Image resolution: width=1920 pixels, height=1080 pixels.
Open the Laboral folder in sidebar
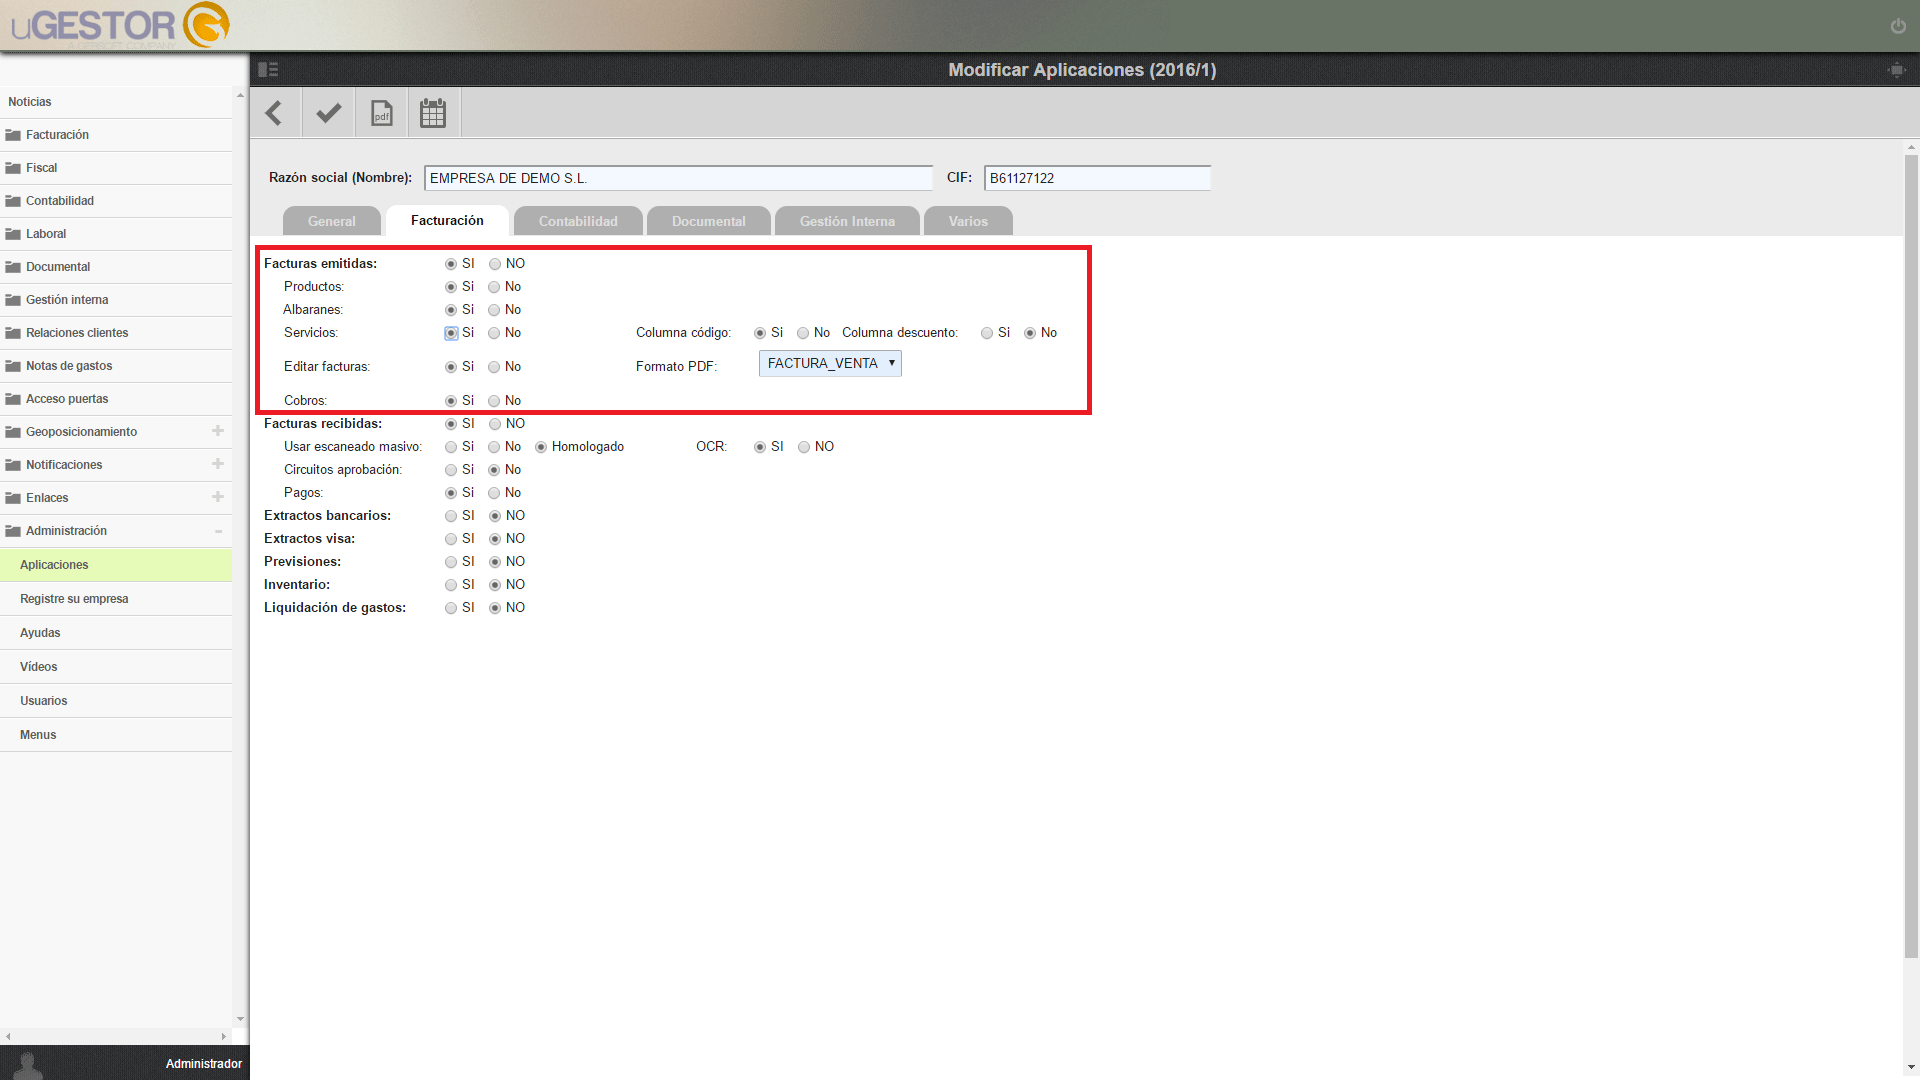click(x=116, y=234)
